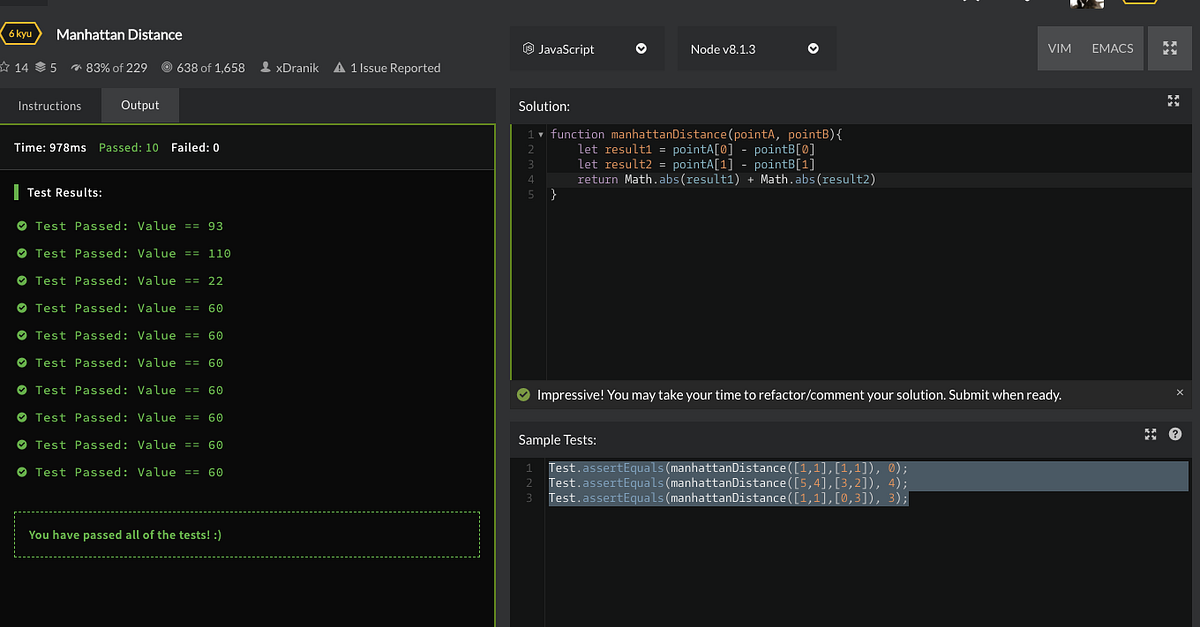Open the Sample Tests help icon
The height and width of the screenshot is (627, 1200).
click(1175, 434)
